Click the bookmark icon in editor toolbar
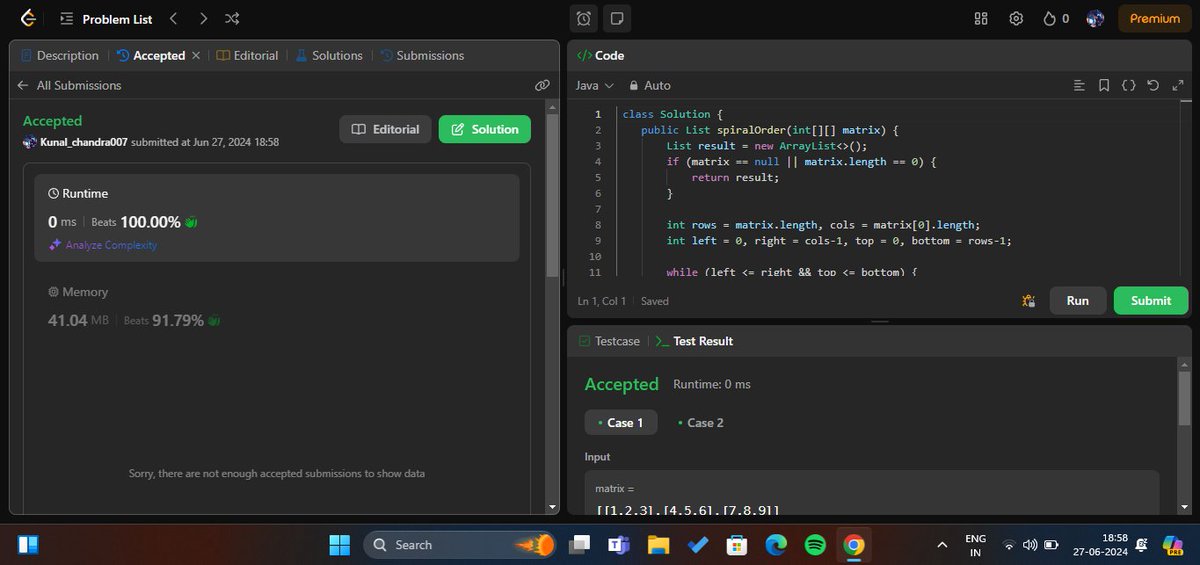1200x565 pixels. (1104, 86)
